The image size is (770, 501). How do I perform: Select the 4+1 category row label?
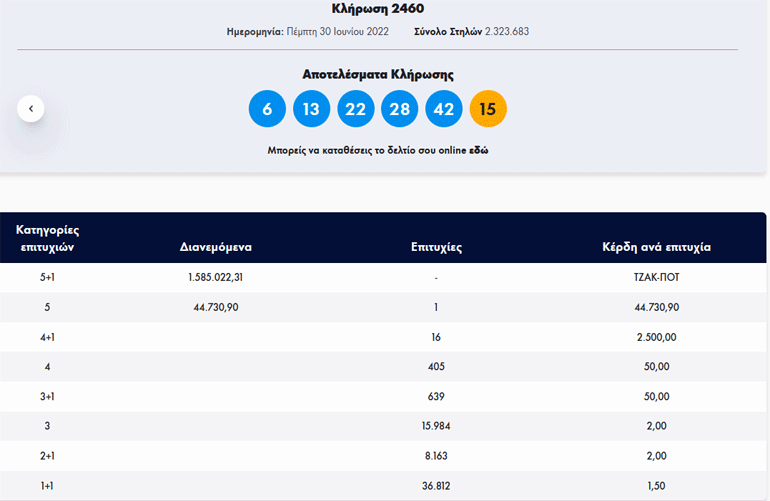pos(46,337)
